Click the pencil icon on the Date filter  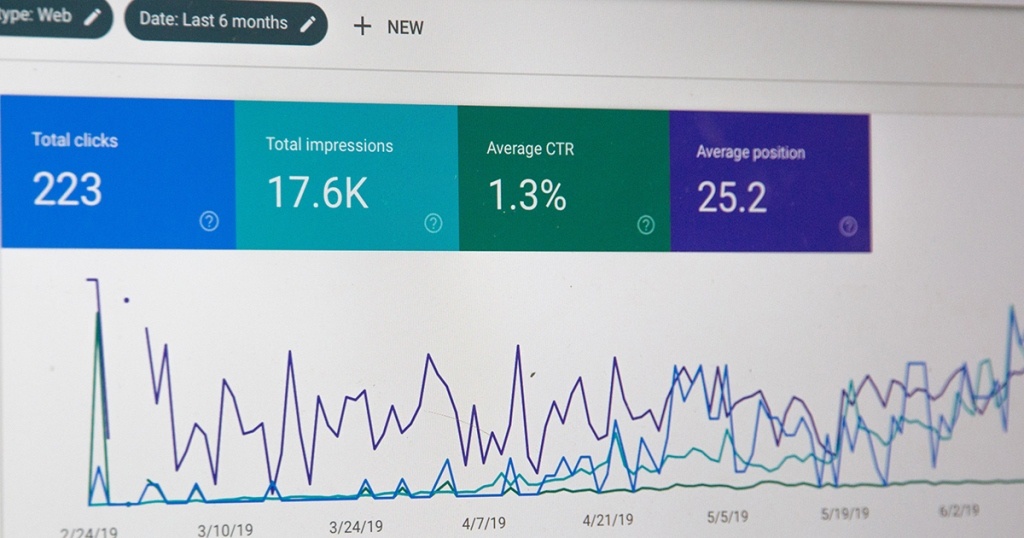click(309, 23)
